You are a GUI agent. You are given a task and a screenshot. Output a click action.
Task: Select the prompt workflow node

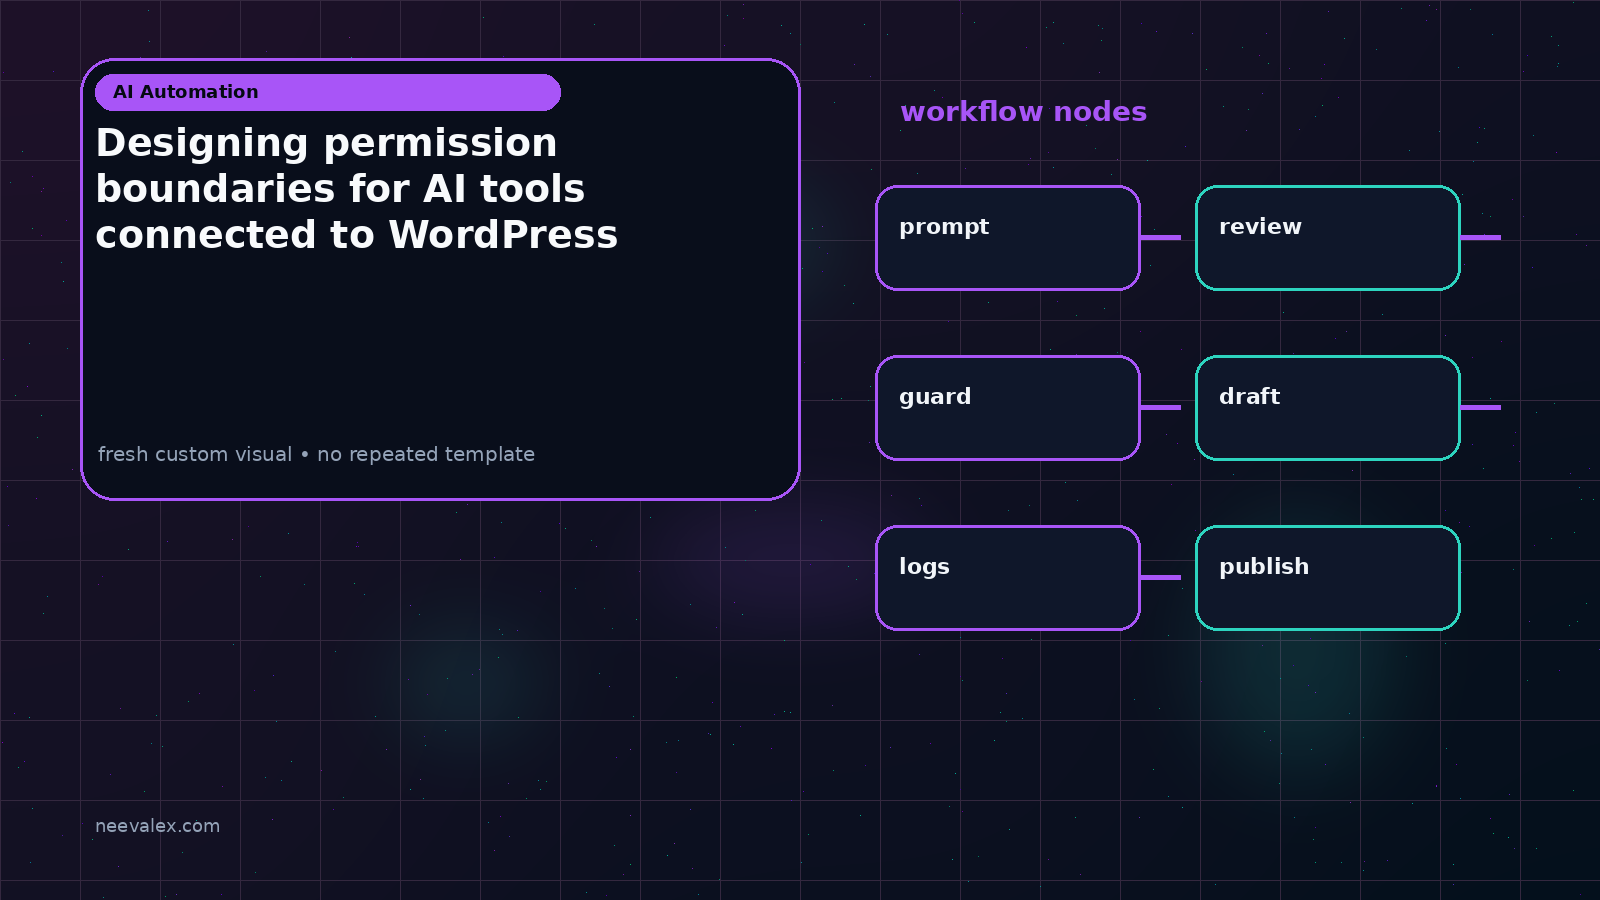click(1008, 238)
